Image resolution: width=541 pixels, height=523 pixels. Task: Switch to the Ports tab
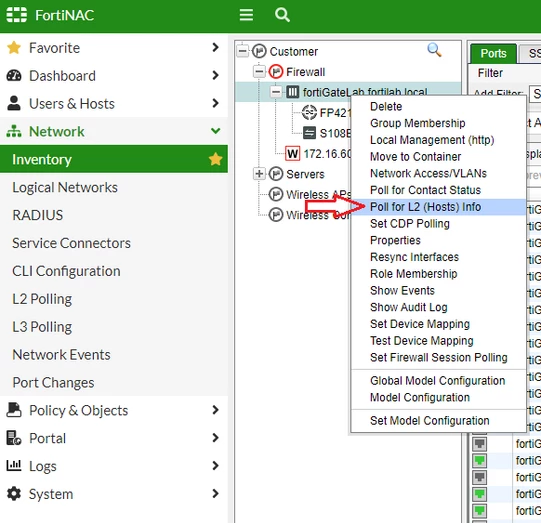pyautogui.click(x=493, y=53)
